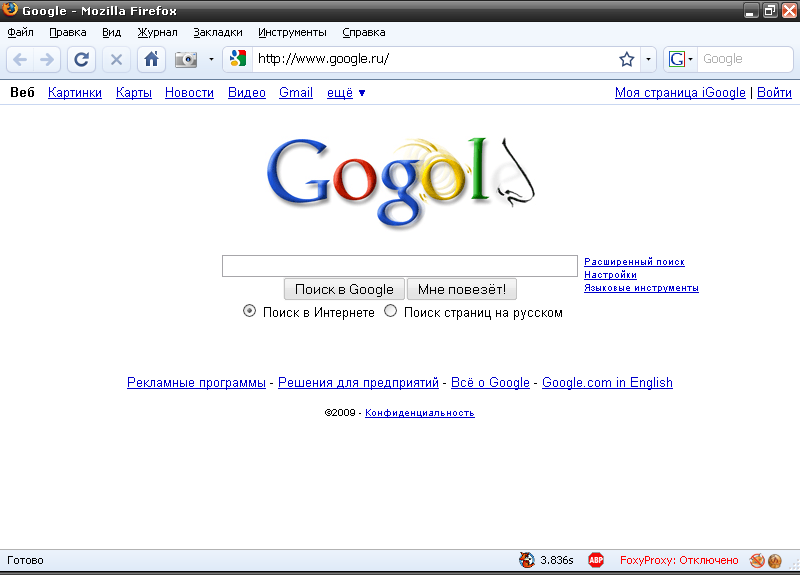
Task: Open the Файл menu
Action: click(20, 32)
